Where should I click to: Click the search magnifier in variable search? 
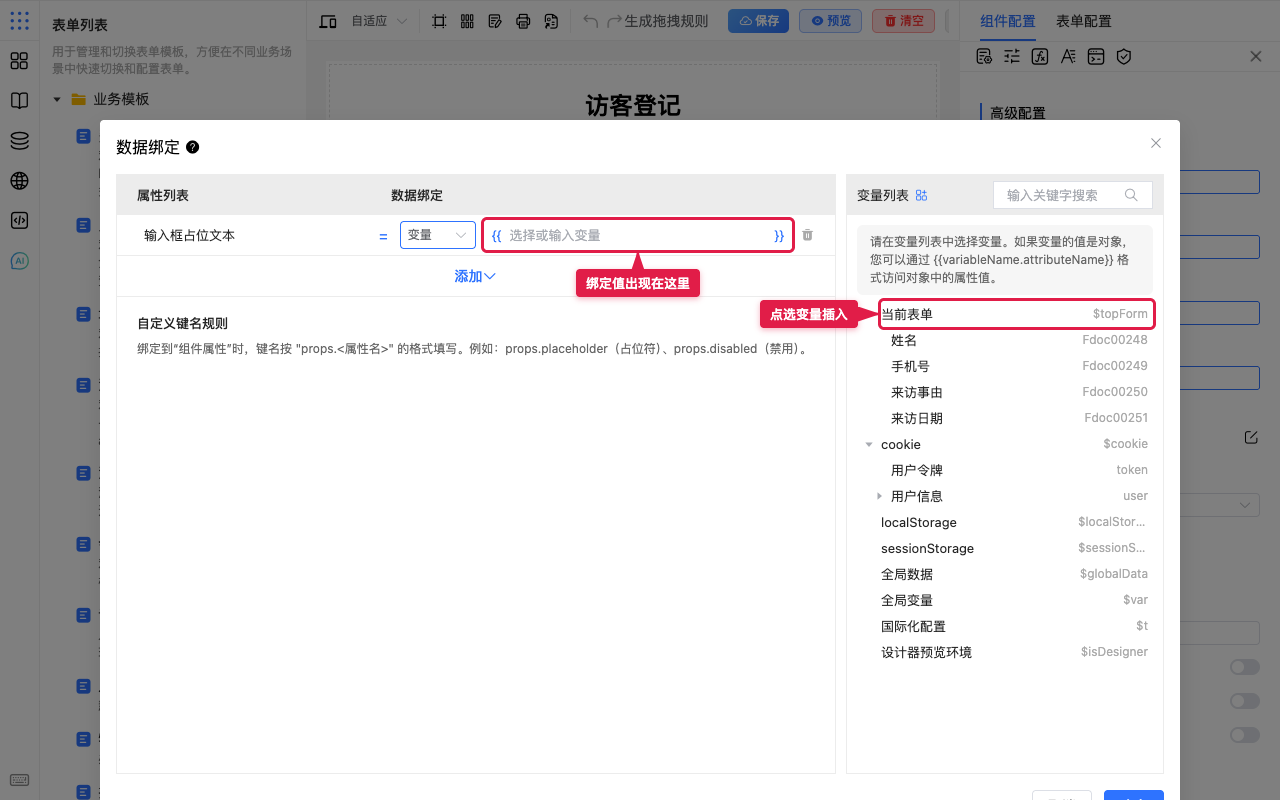point(1132,195)
